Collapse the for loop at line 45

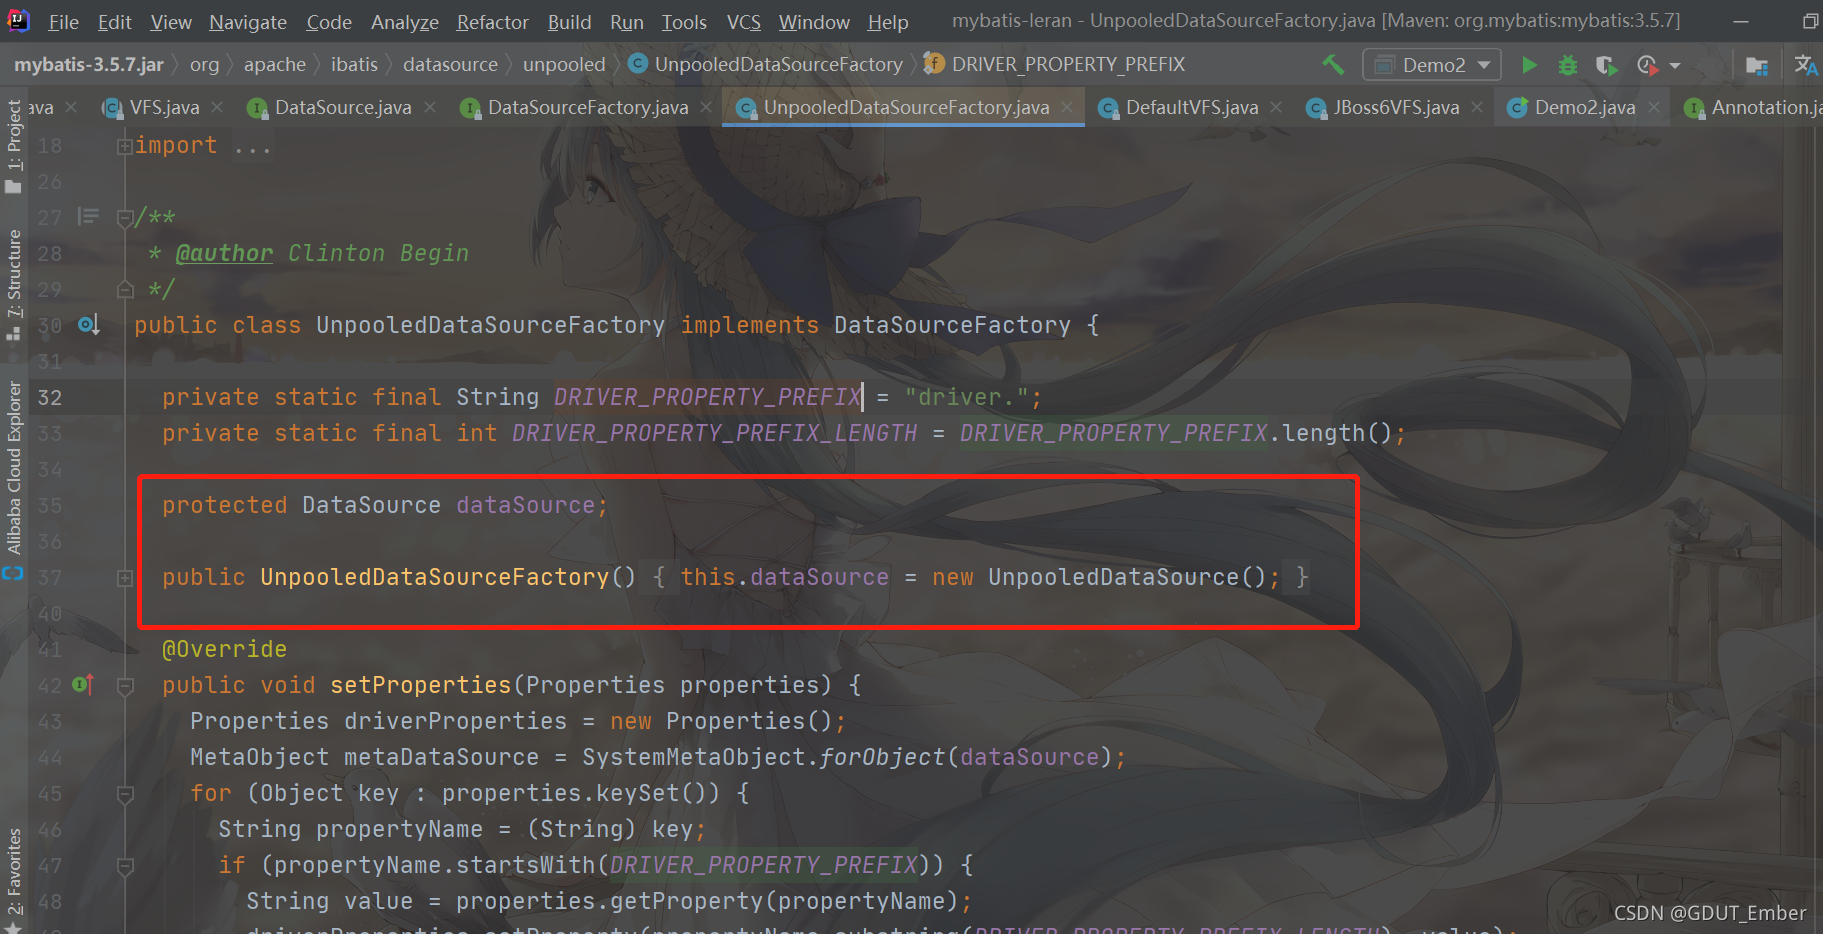125,794
